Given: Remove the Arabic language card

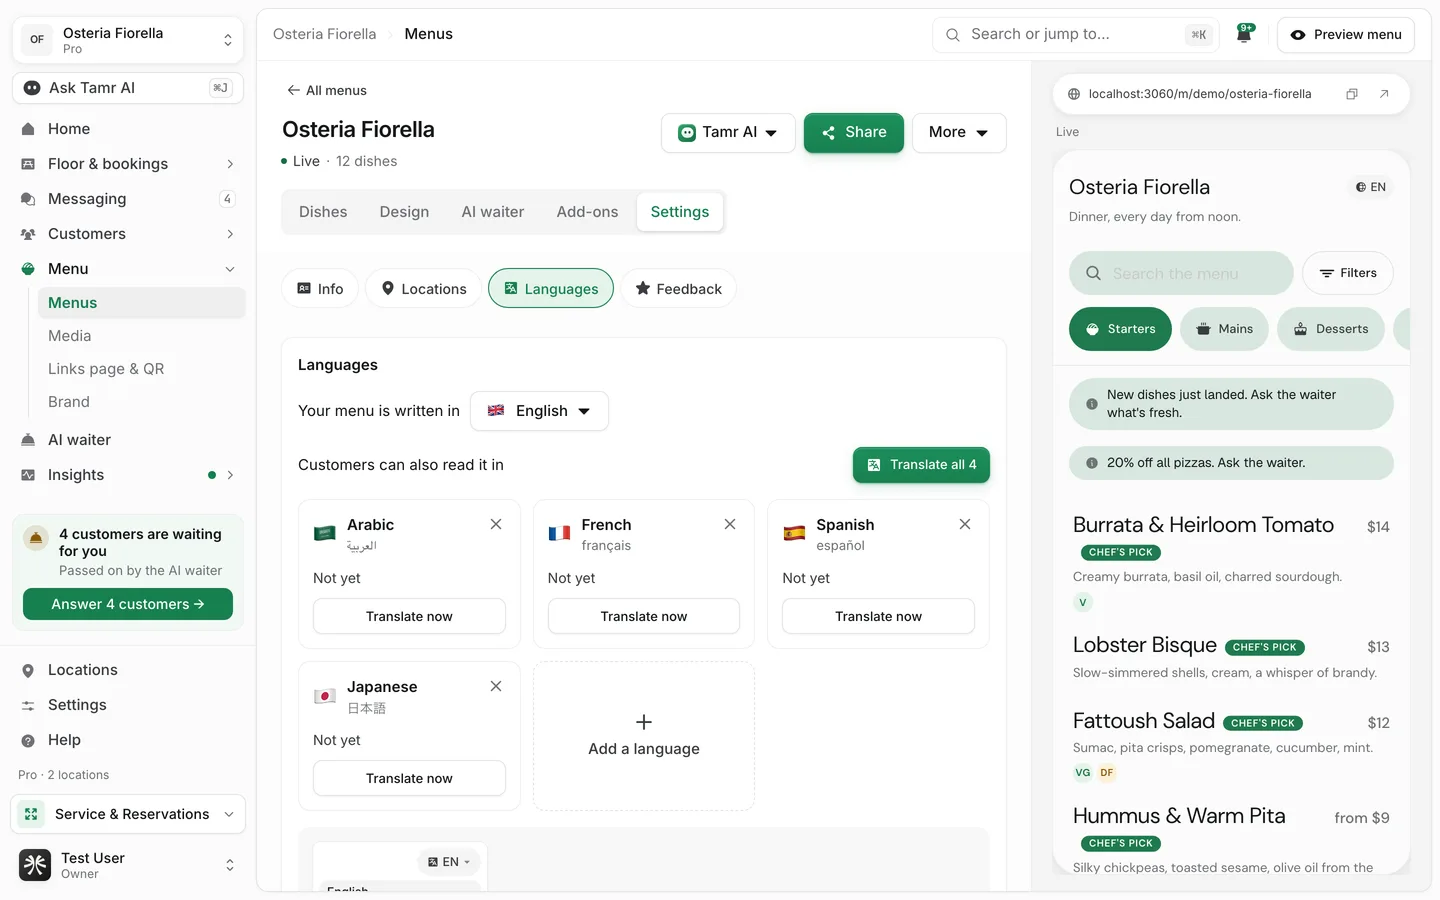Looking at the screenshot, I should (x=496, y=524).
